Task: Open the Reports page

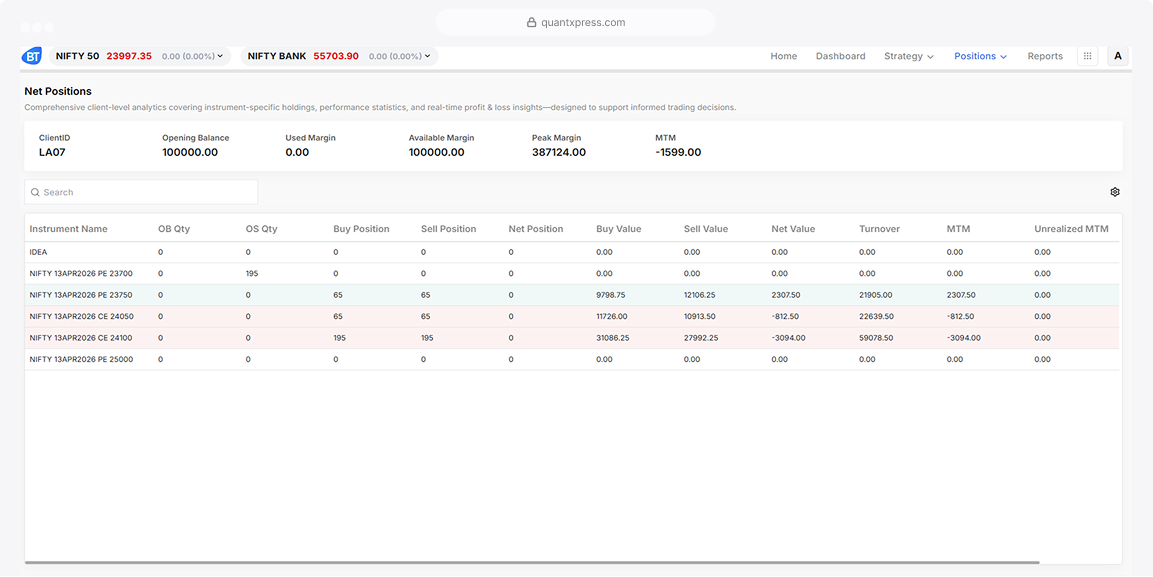Action: [1045, 56]
